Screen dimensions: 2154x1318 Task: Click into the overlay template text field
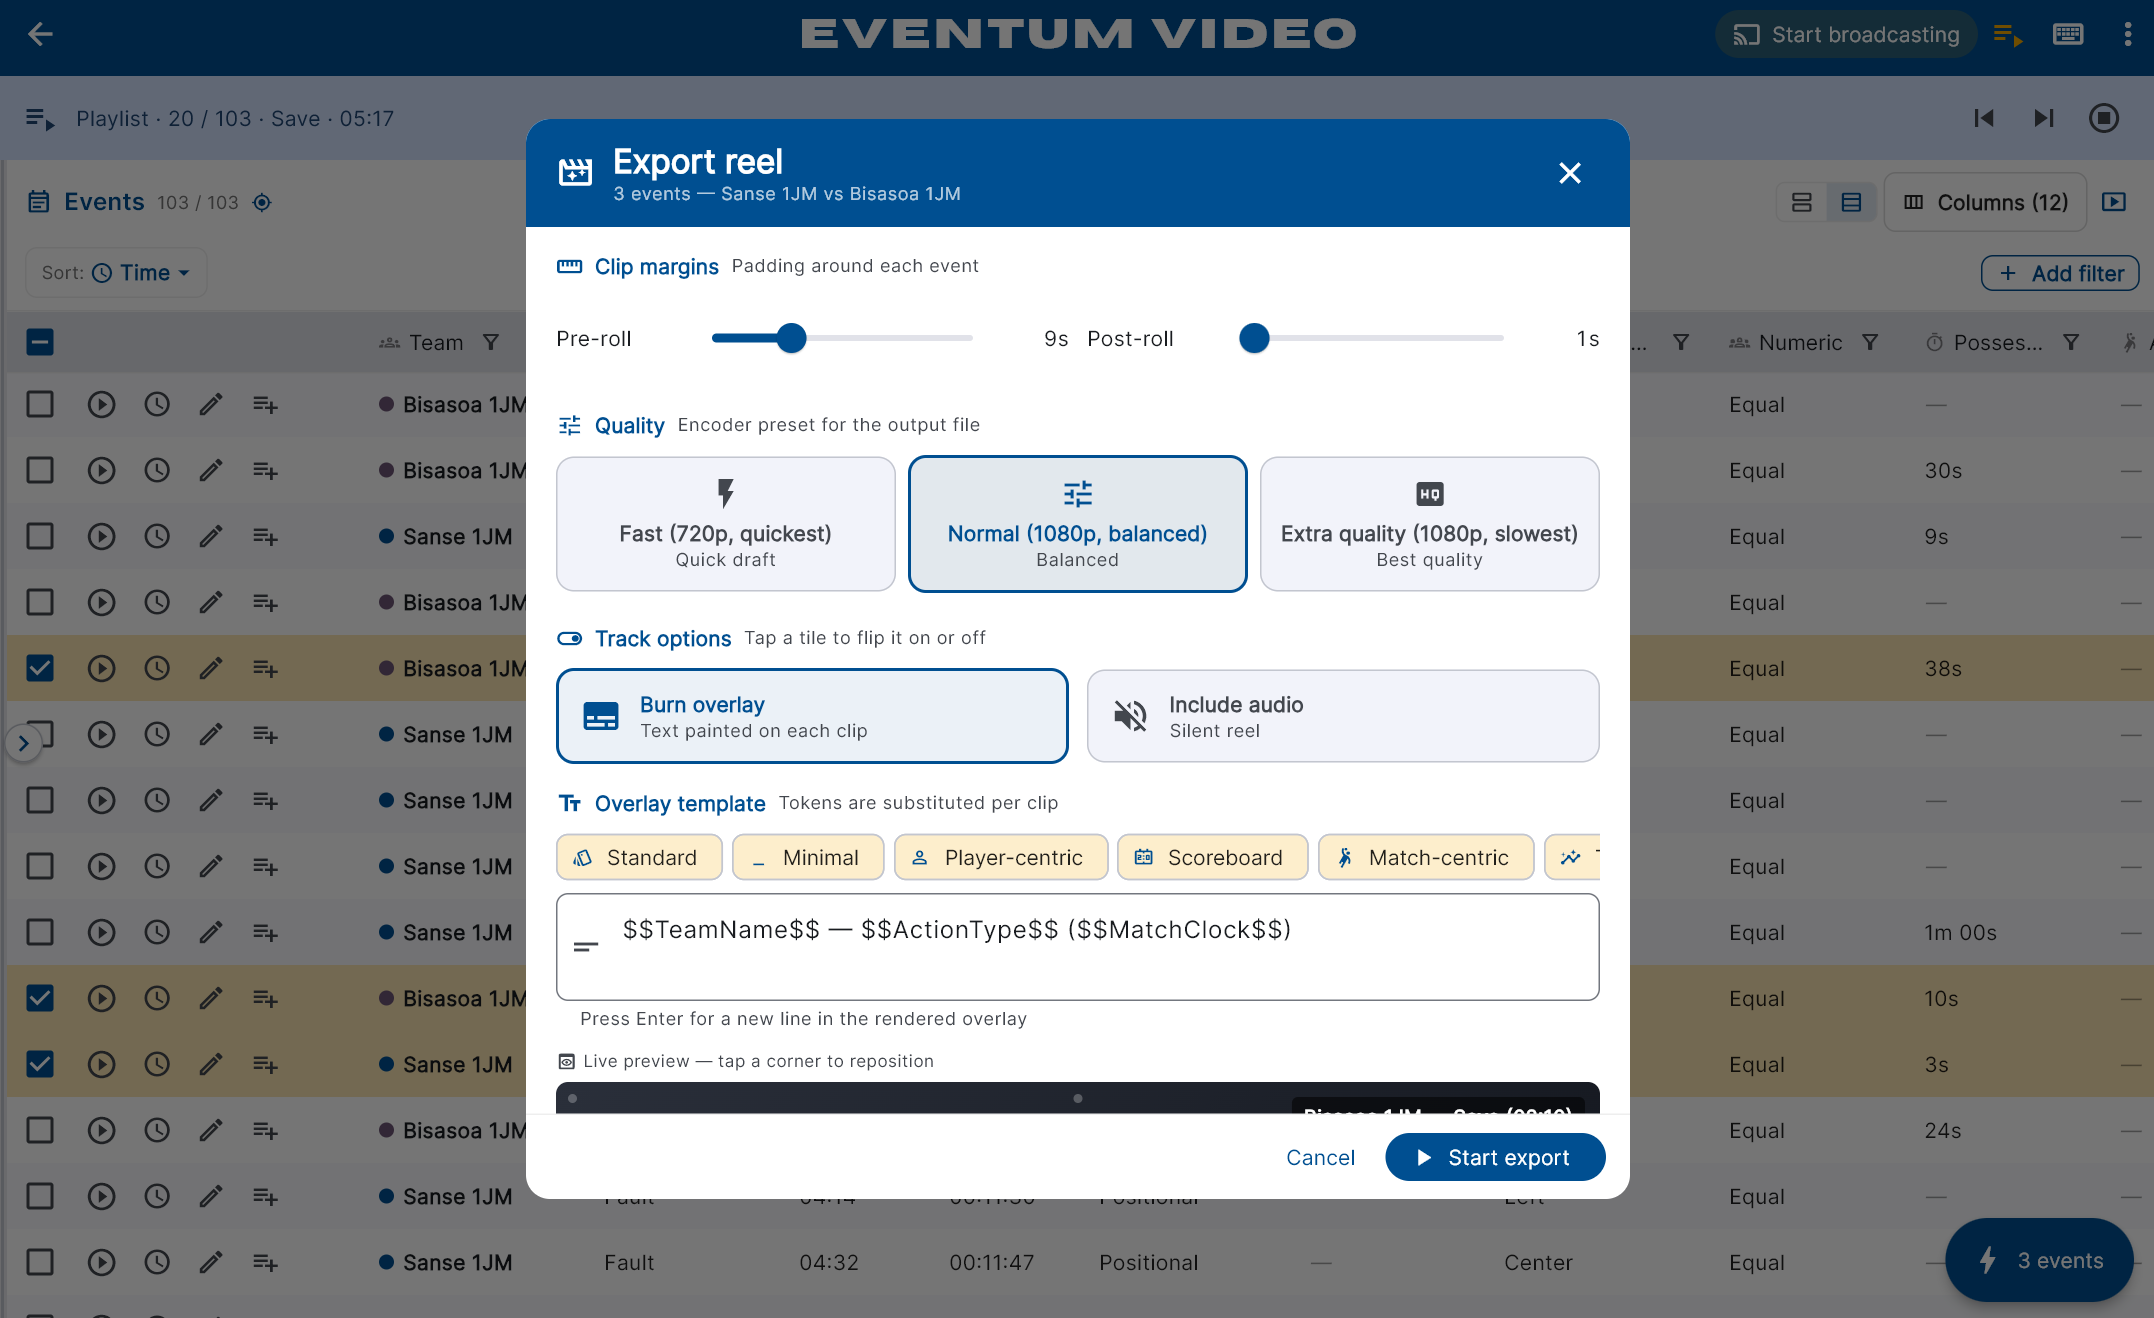1077,947
